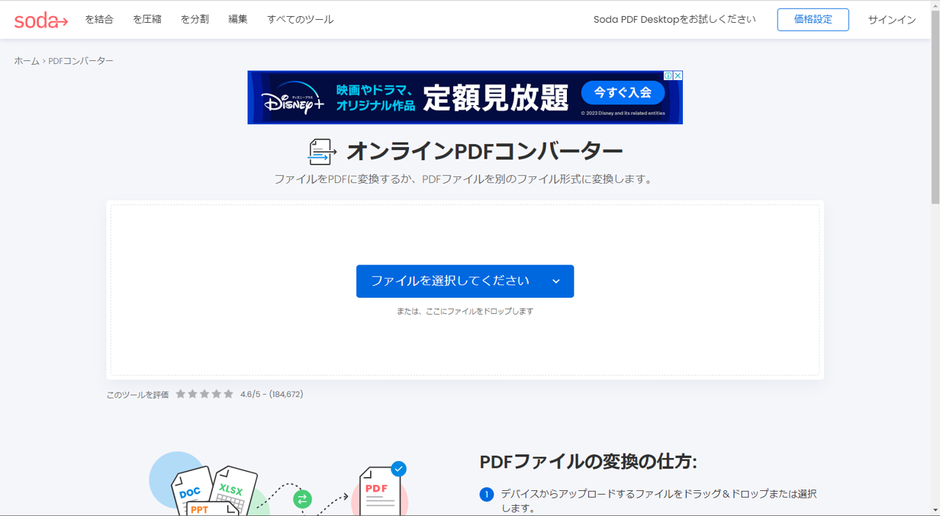Image resolution: width=940 pixels, height=516 pixels.
Task: Open the ad info icon on banner
Action: tap(668, 76)
